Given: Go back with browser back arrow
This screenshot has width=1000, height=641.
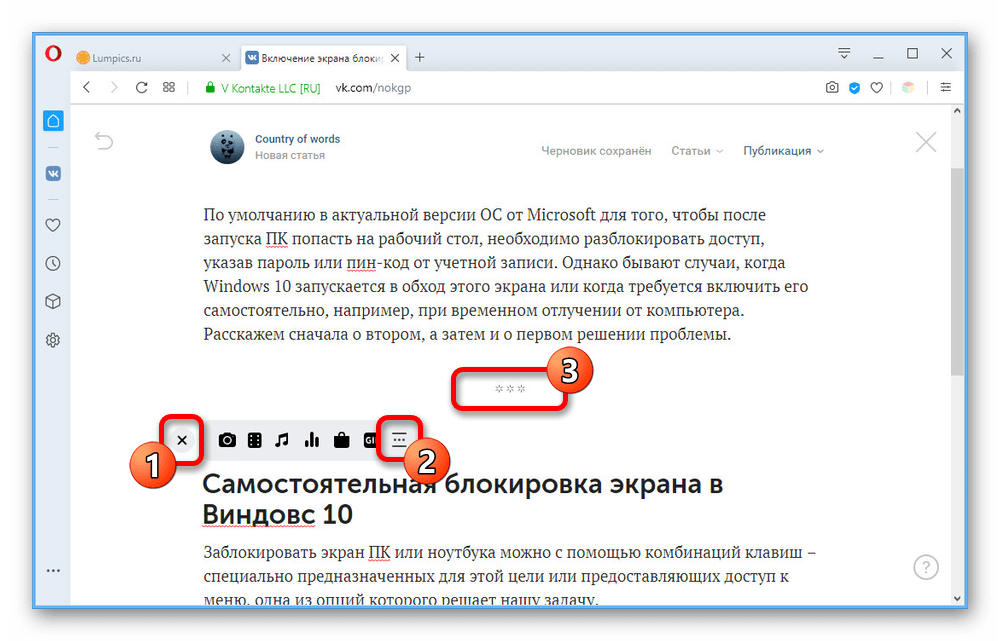Looking at the screenshot, I should (87, 87).
